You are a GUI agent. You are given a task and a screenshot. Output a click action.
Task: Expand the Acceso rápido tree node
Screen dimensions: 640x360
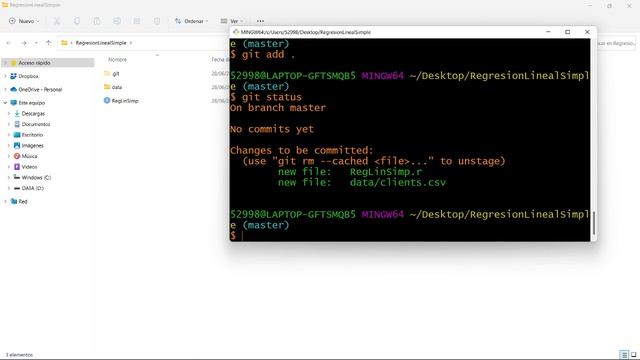pos(5,63)
